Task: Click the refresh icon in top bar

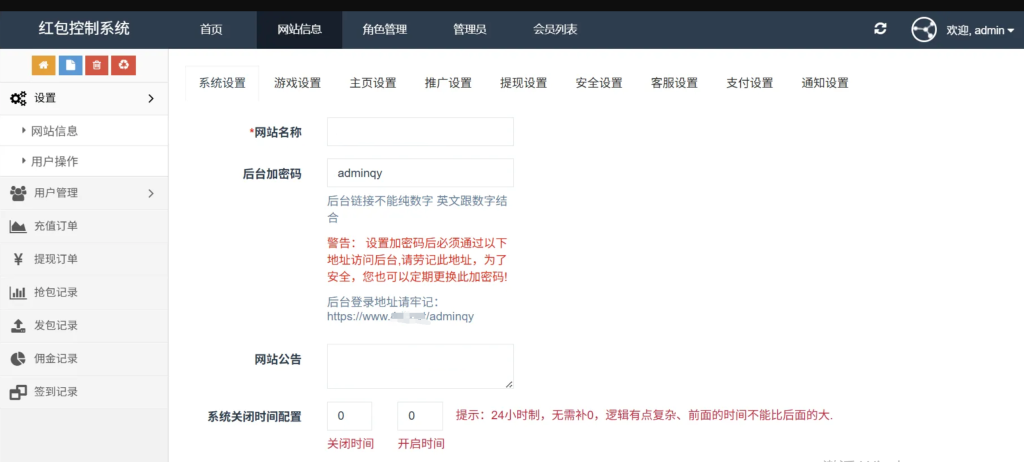Action: (880, 29)
